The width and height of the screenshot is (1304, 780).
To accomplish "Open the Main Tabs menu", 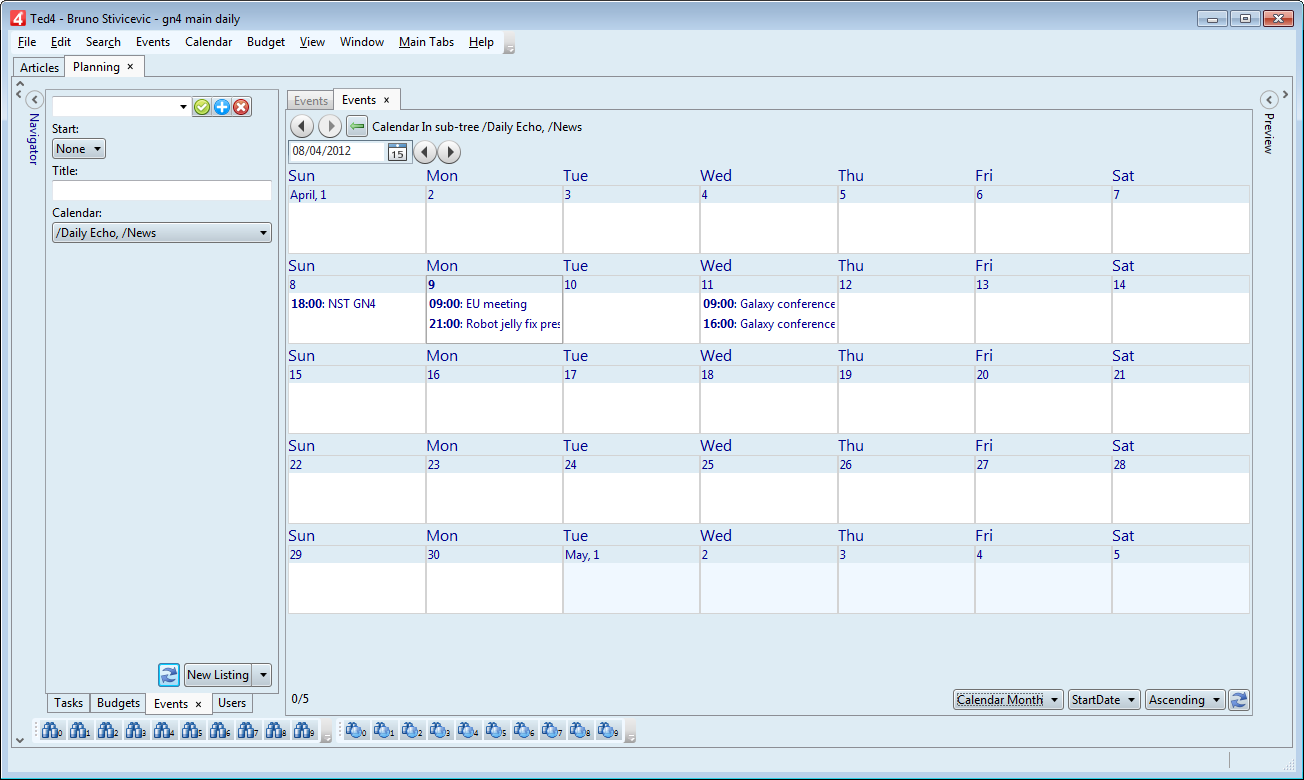I will [426, 42].
